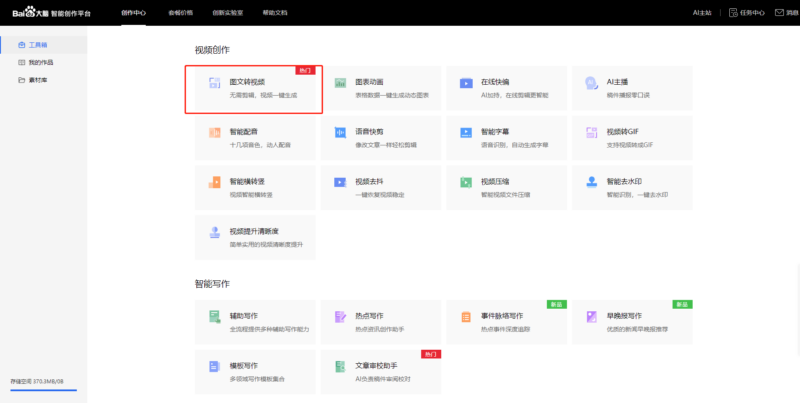The image size is (800, 403).
Task: Open the 帮助文档 tab
Action: click(x=275, y=13)
